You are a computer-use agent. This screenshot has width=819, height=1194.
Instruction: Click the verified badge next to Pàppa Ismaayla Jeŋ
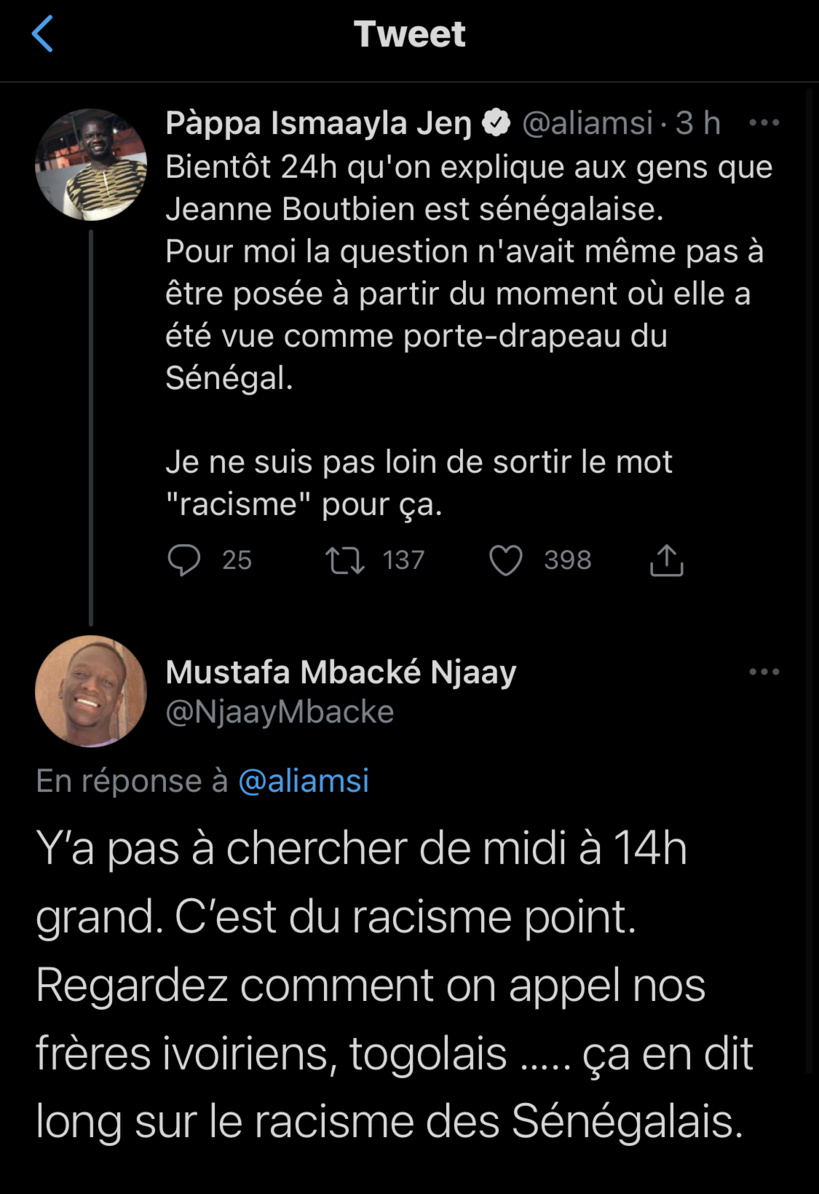click(x=494, y=121)
